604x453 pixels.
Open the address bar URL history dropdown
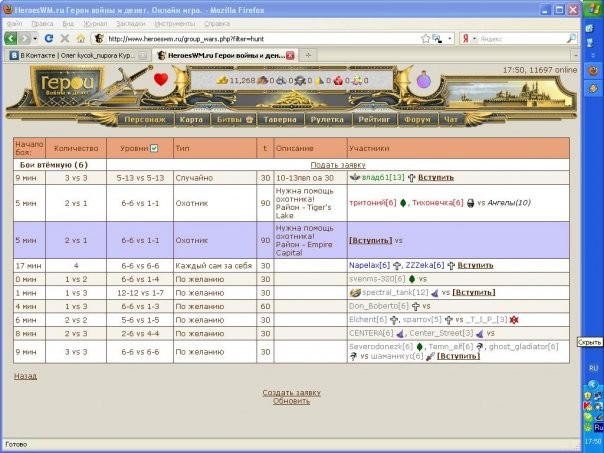click(449, 38)
